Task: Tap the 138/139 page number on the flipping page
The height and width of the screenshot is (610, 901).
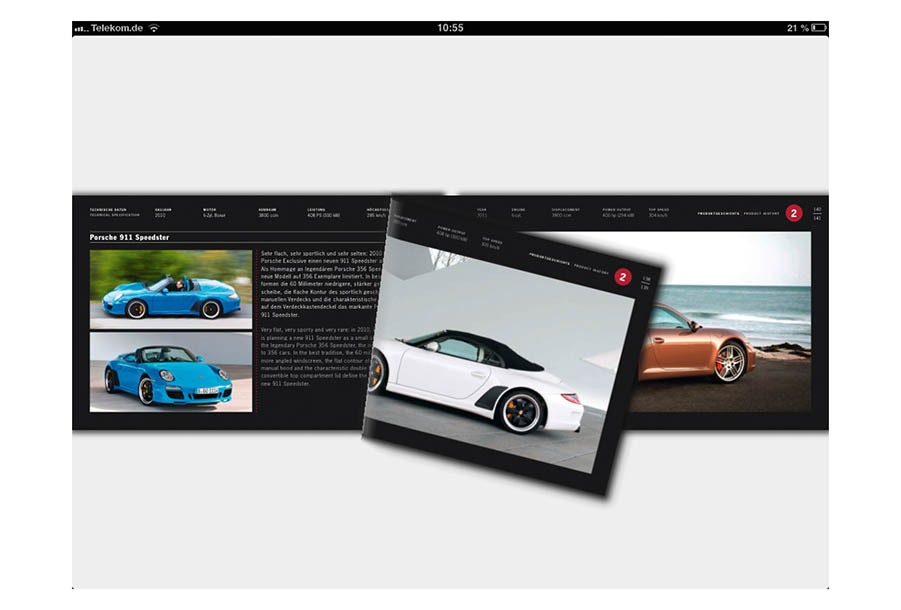Action: [x=646, y=283]
